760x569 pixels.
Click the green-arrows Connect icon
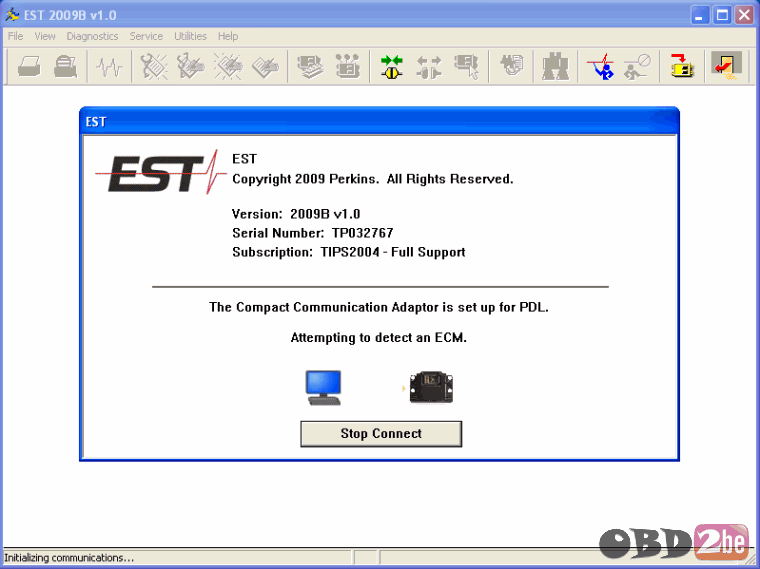pyautogui.click(x=392, y=66)
